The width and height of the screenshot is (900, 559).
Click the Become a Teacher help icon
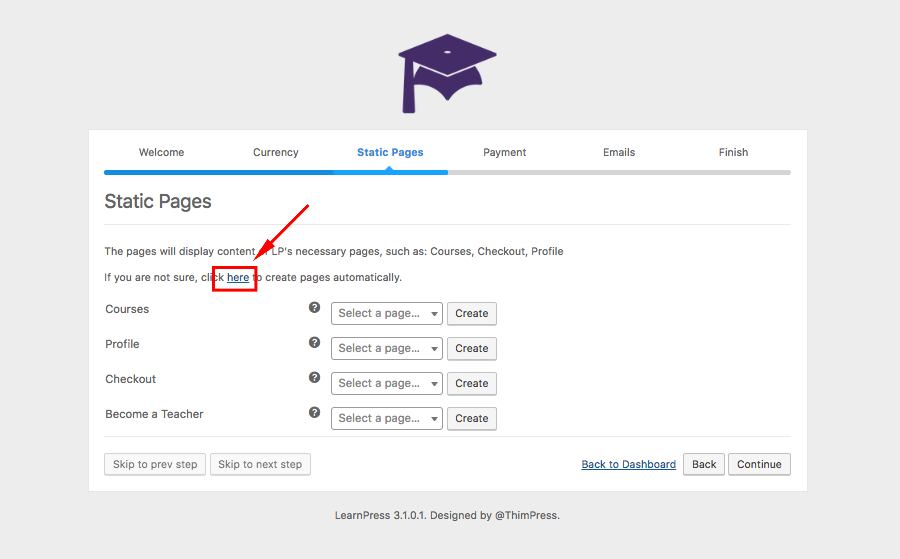(315, 413)
